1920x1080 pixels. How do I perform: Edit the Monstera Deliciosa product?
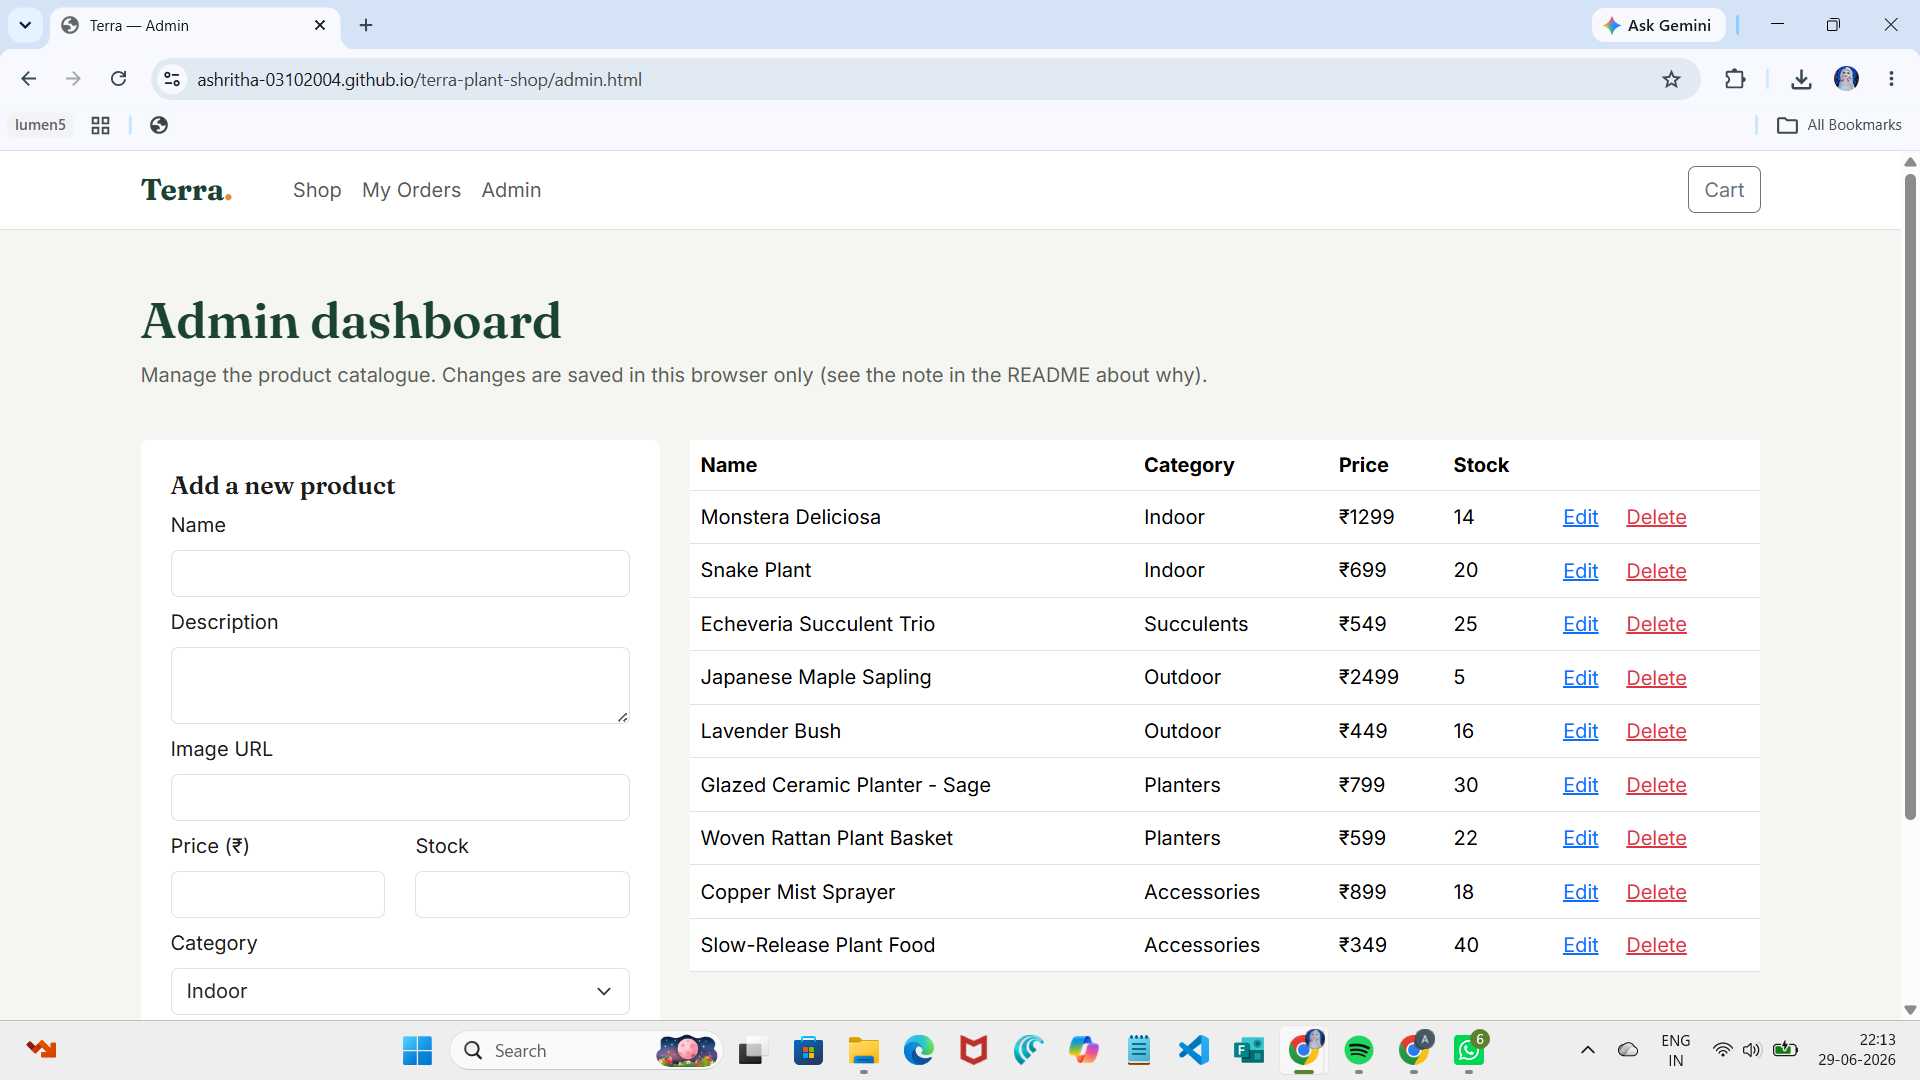click(1580, 517)
